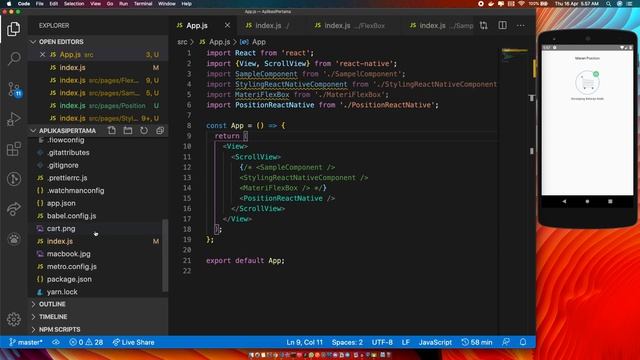
Task: Open the Live Share activity bar icon
Action: pos(13,209)
